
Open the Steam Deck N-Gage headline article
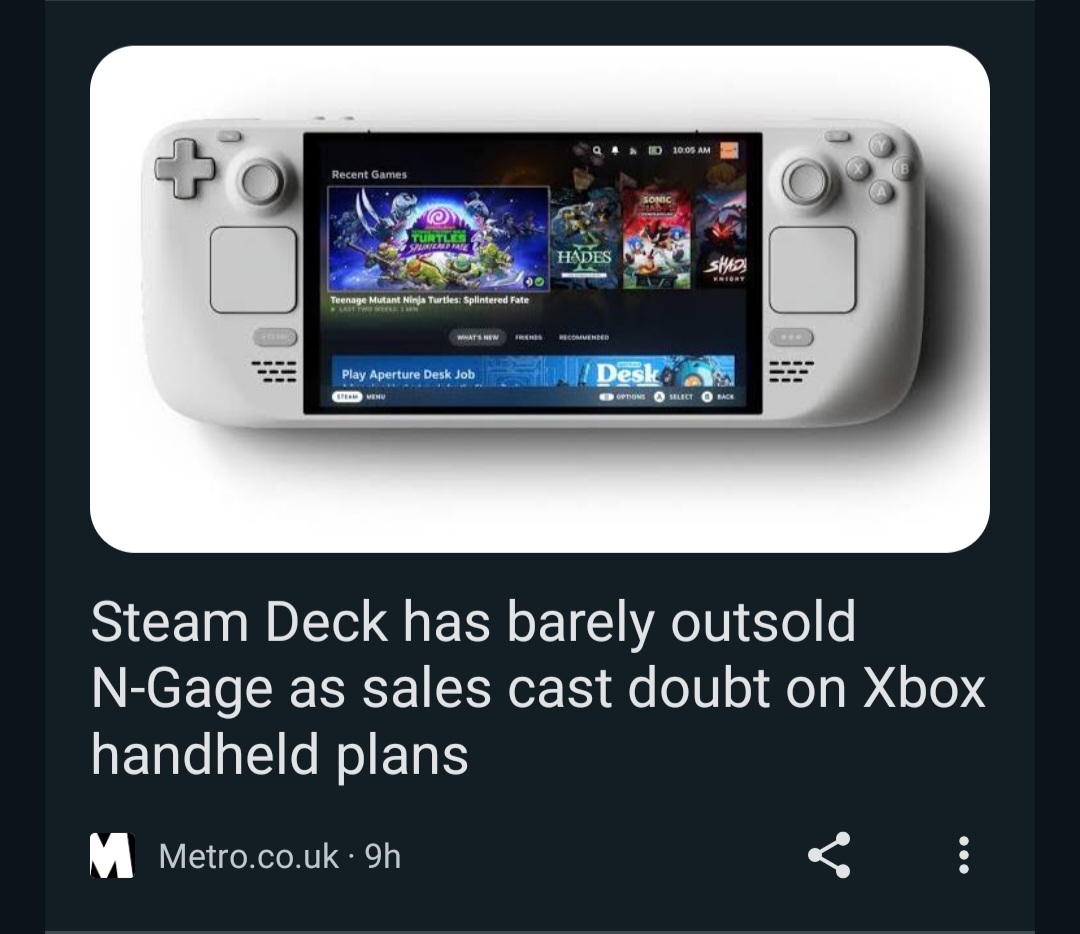538,688
